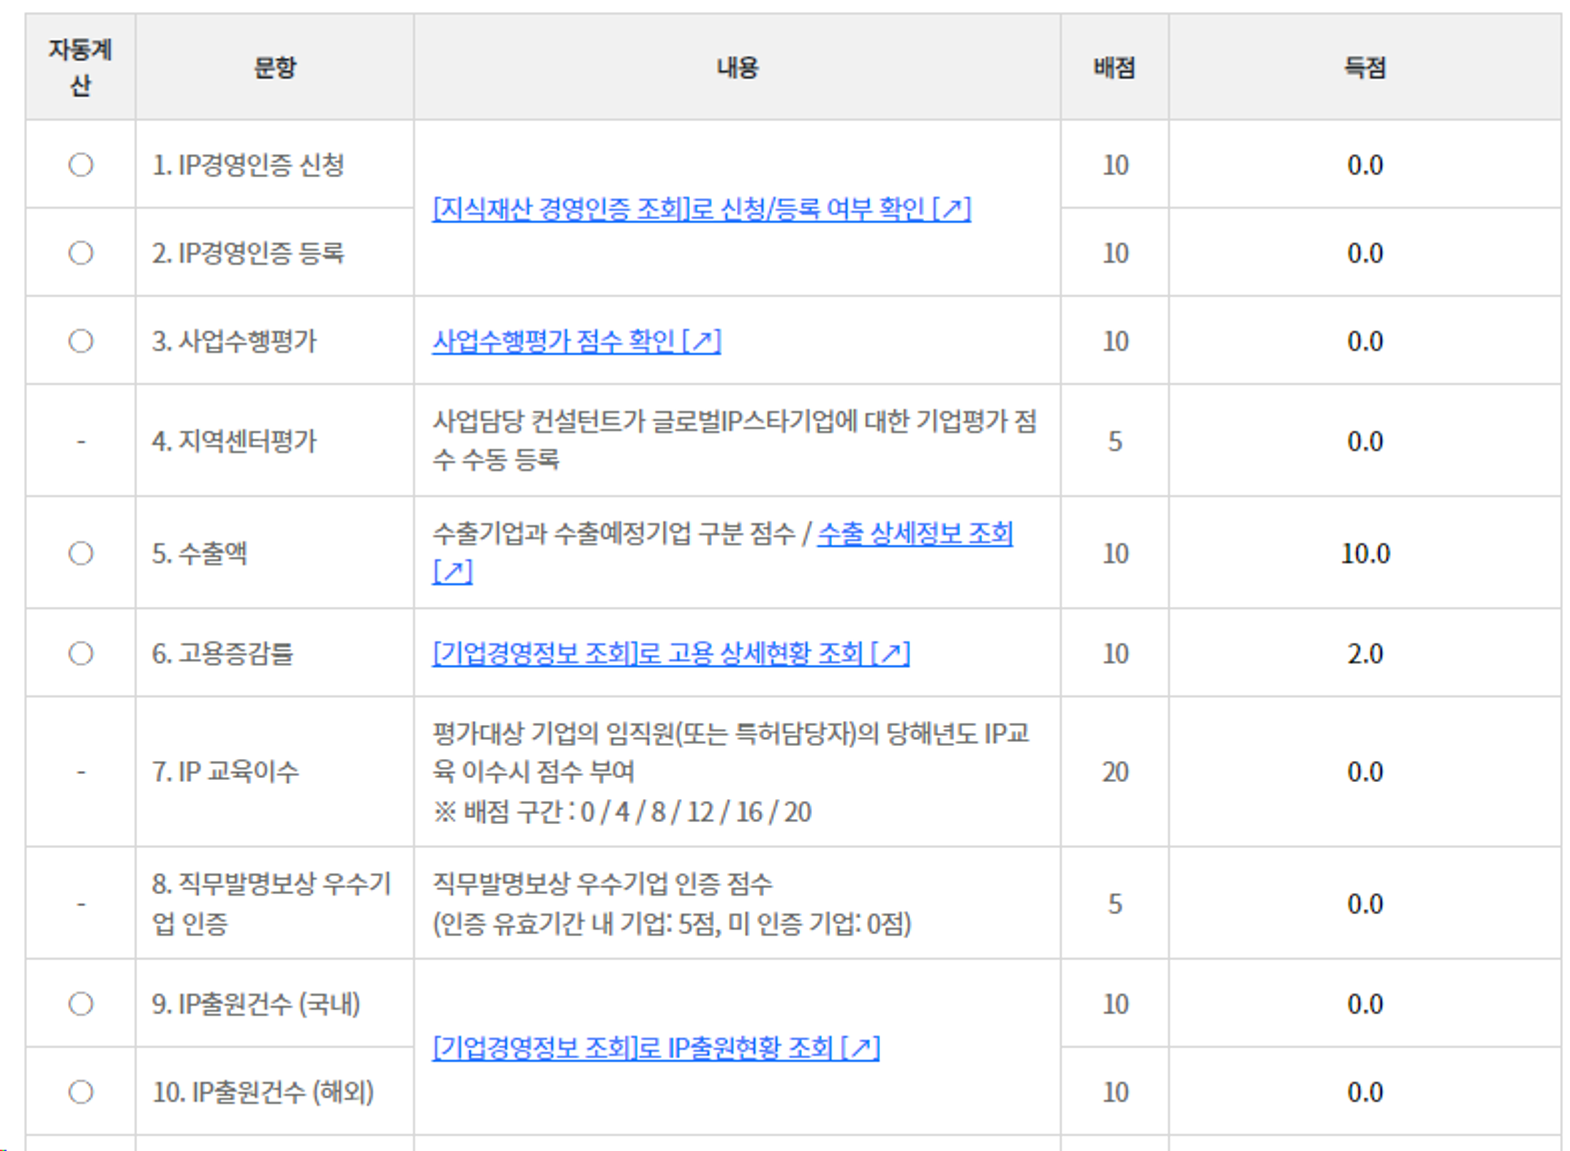Open the 수출 상세정보 조회 link
The height and width of the screenshot is (1151, 1570).
(914, 534)
